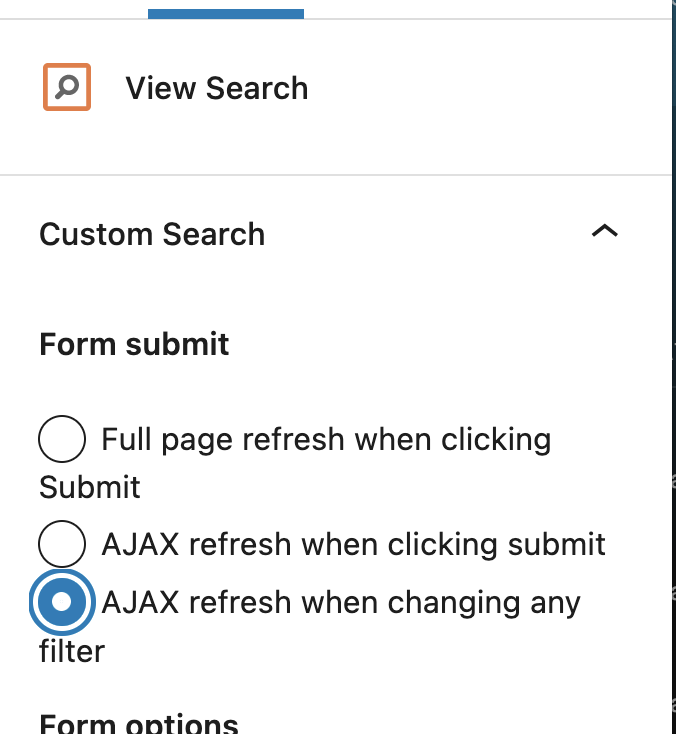Click the wrapped word 'filter' of the third option

tap(72, 651)
